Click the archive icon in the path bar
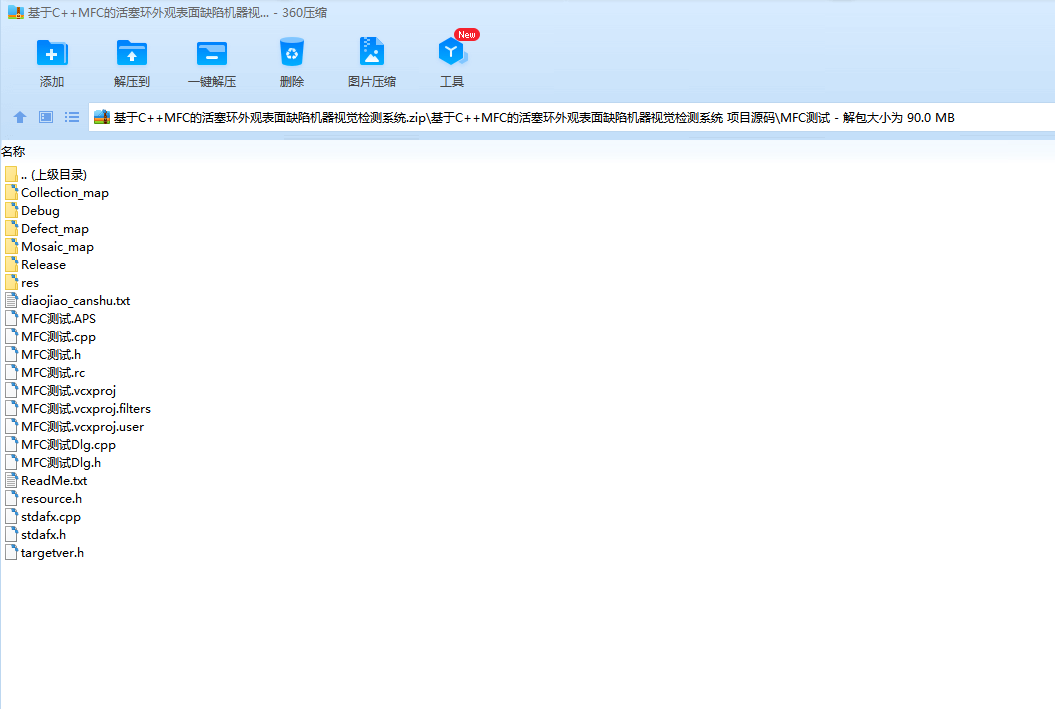This screenshot has width=1055, height=709. [102, 117]
